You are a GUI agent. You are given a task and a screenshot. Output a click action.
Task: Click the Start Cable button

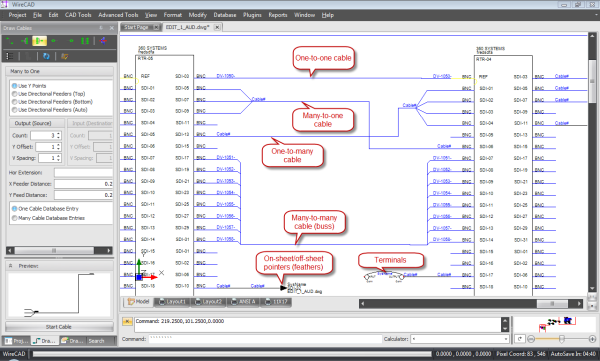[x=59, y=327]
